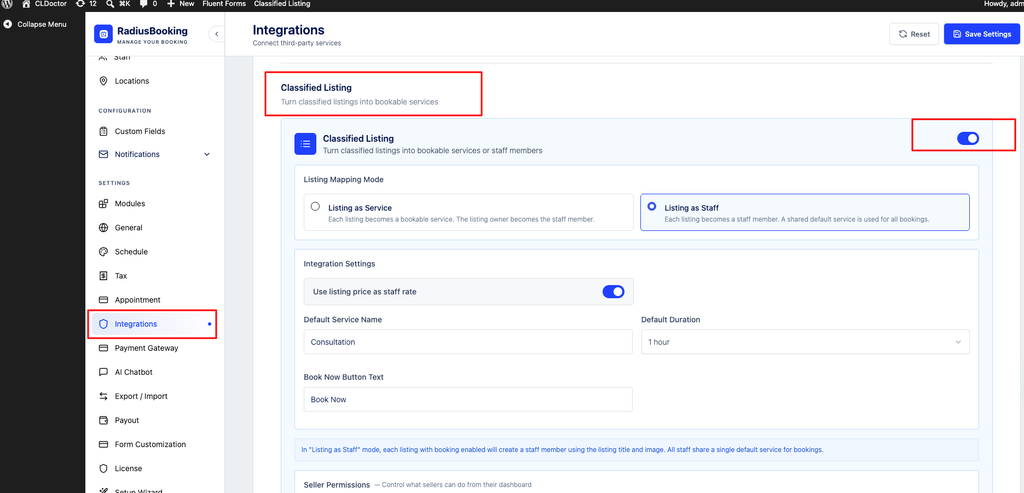Click the Form Customization icon
The image size is (1024, 493).
(x=103, y=445)
